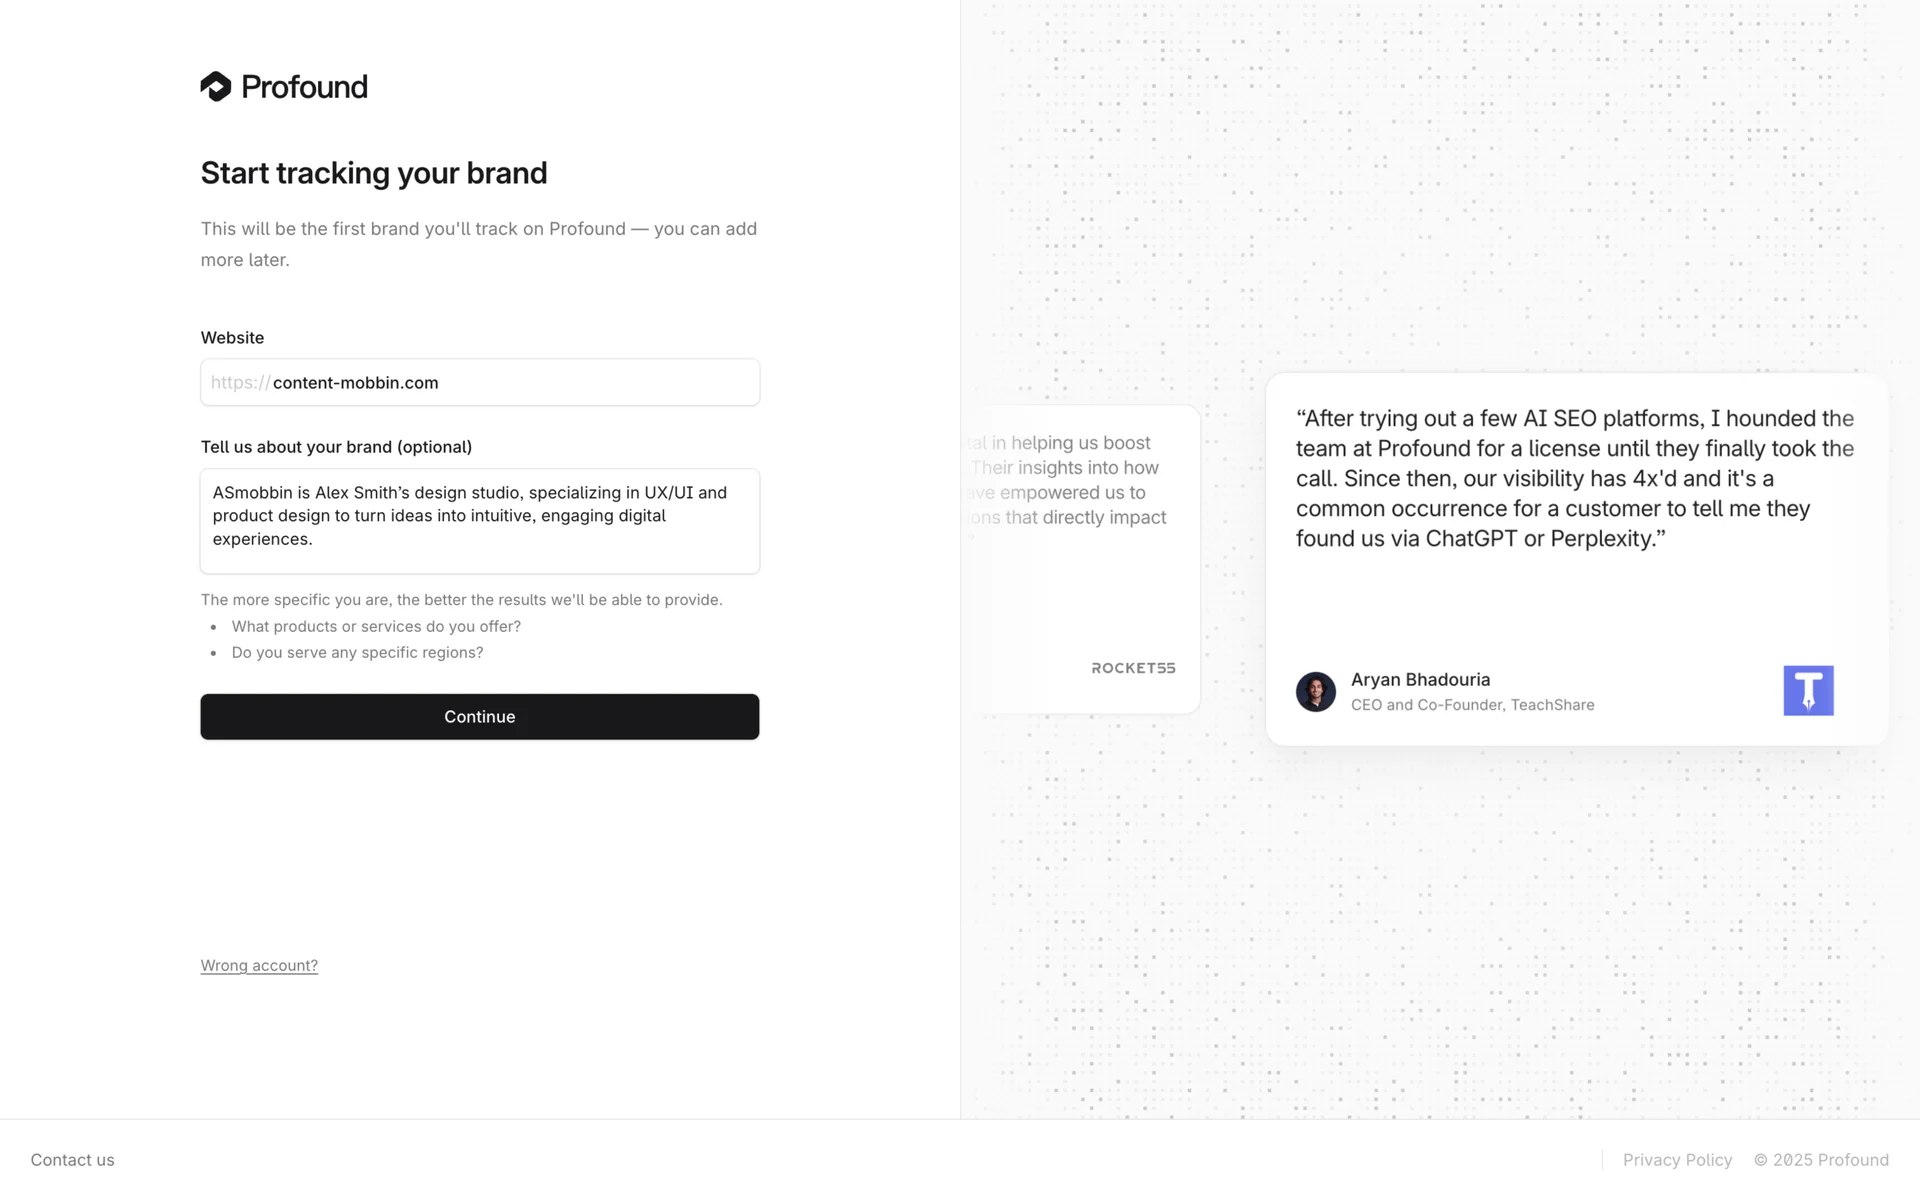Click the TeachShare blue logo icon

(1808, 691)
